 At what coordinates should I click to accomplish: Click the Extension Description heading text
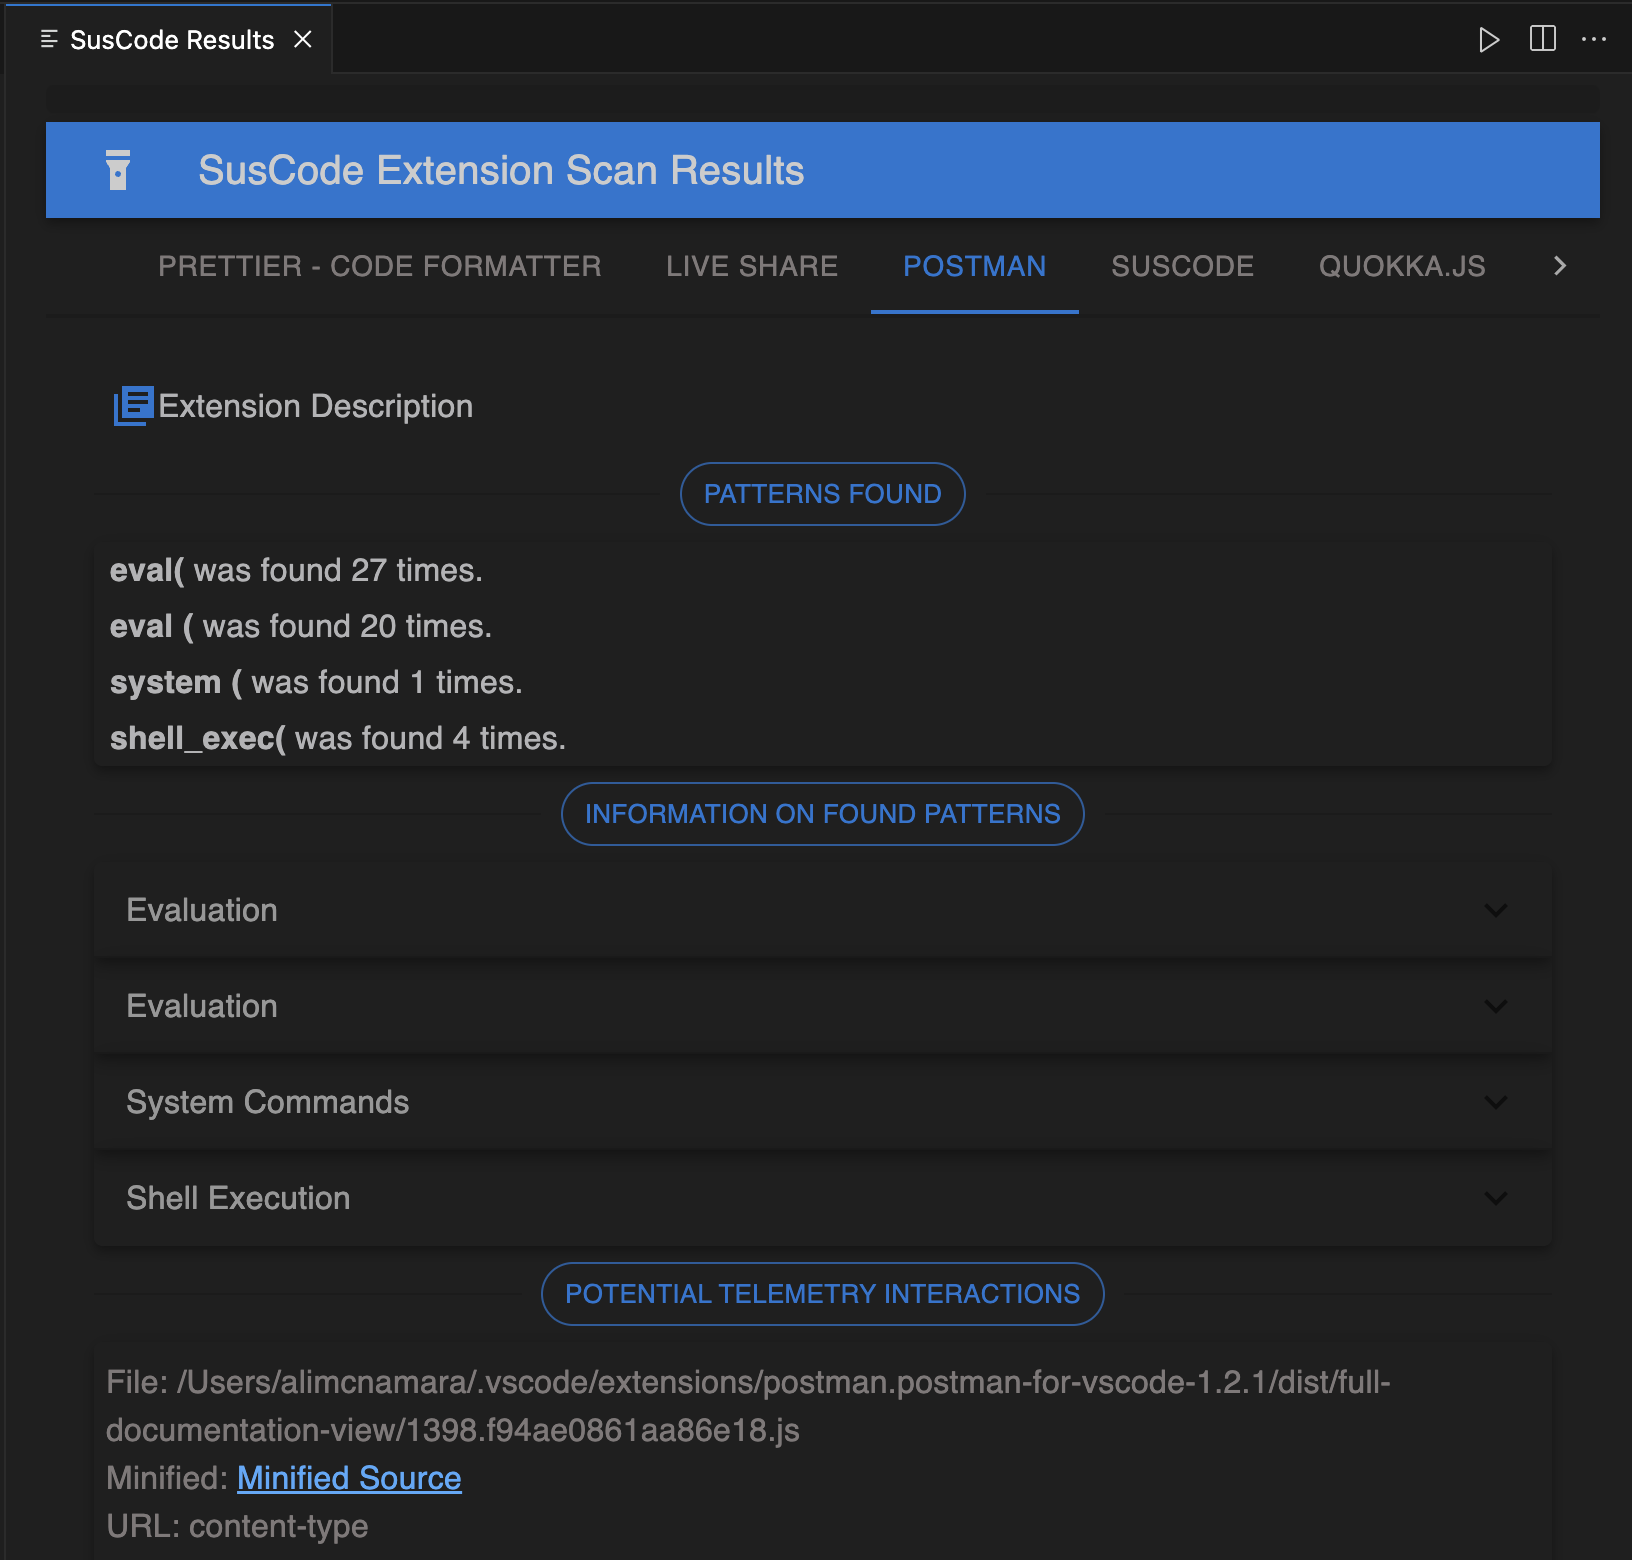click(x=316, y=406)
